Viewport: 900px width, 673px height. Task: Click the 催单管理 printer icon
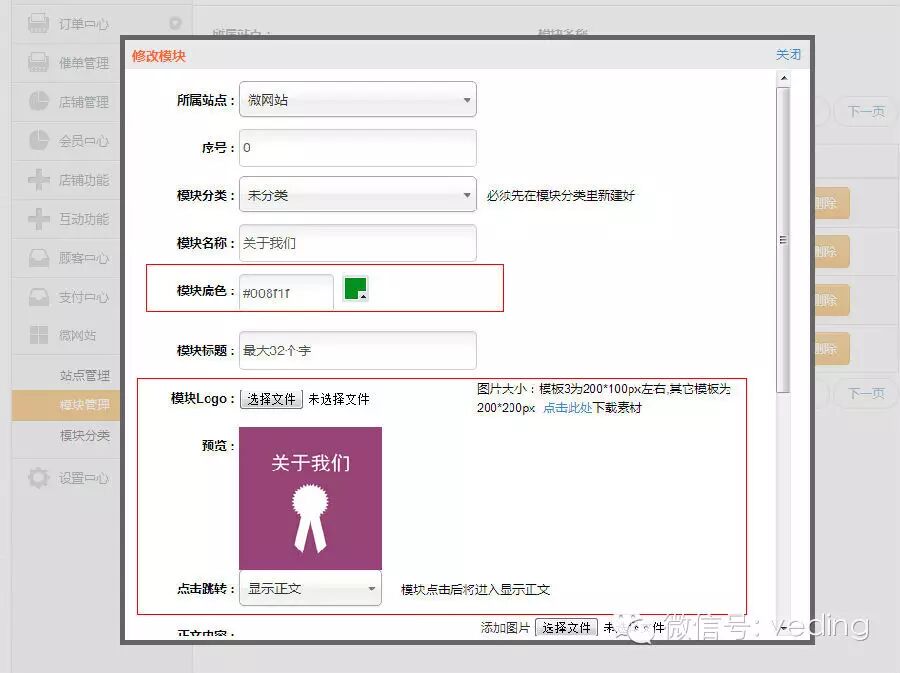tap(38, 62)
